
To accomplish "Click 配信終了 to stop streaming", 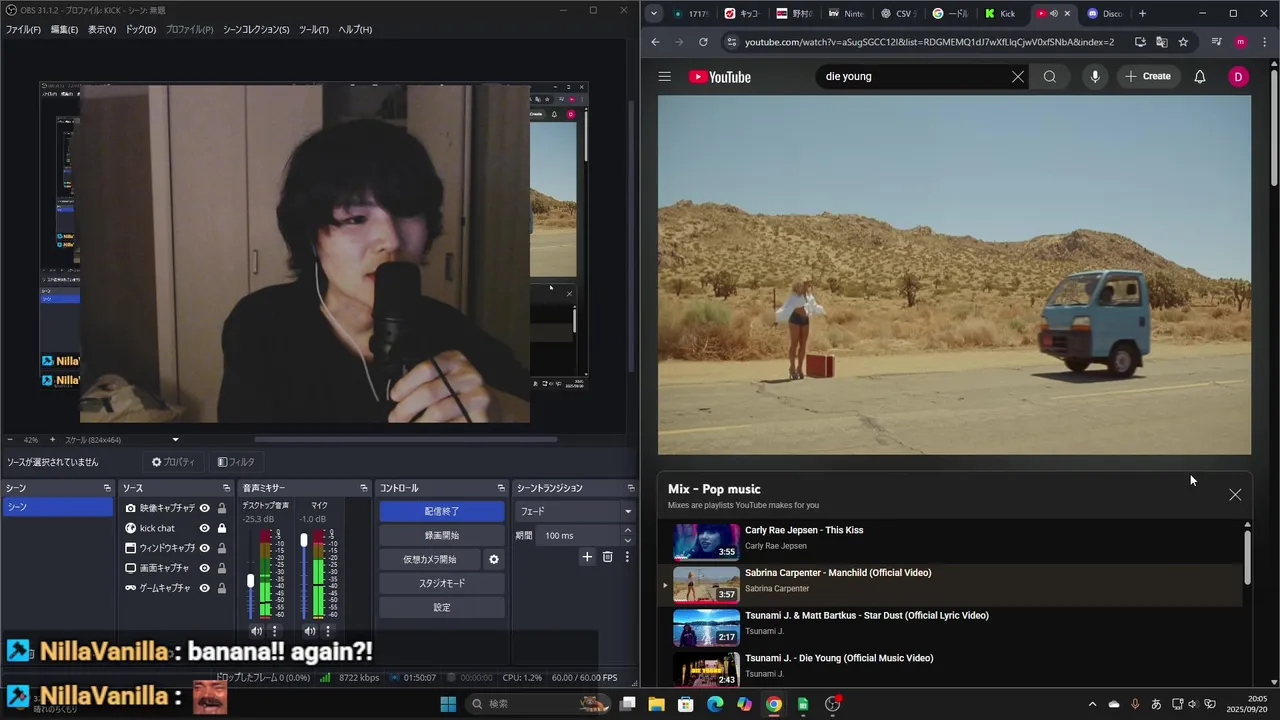I will point(442,511).
